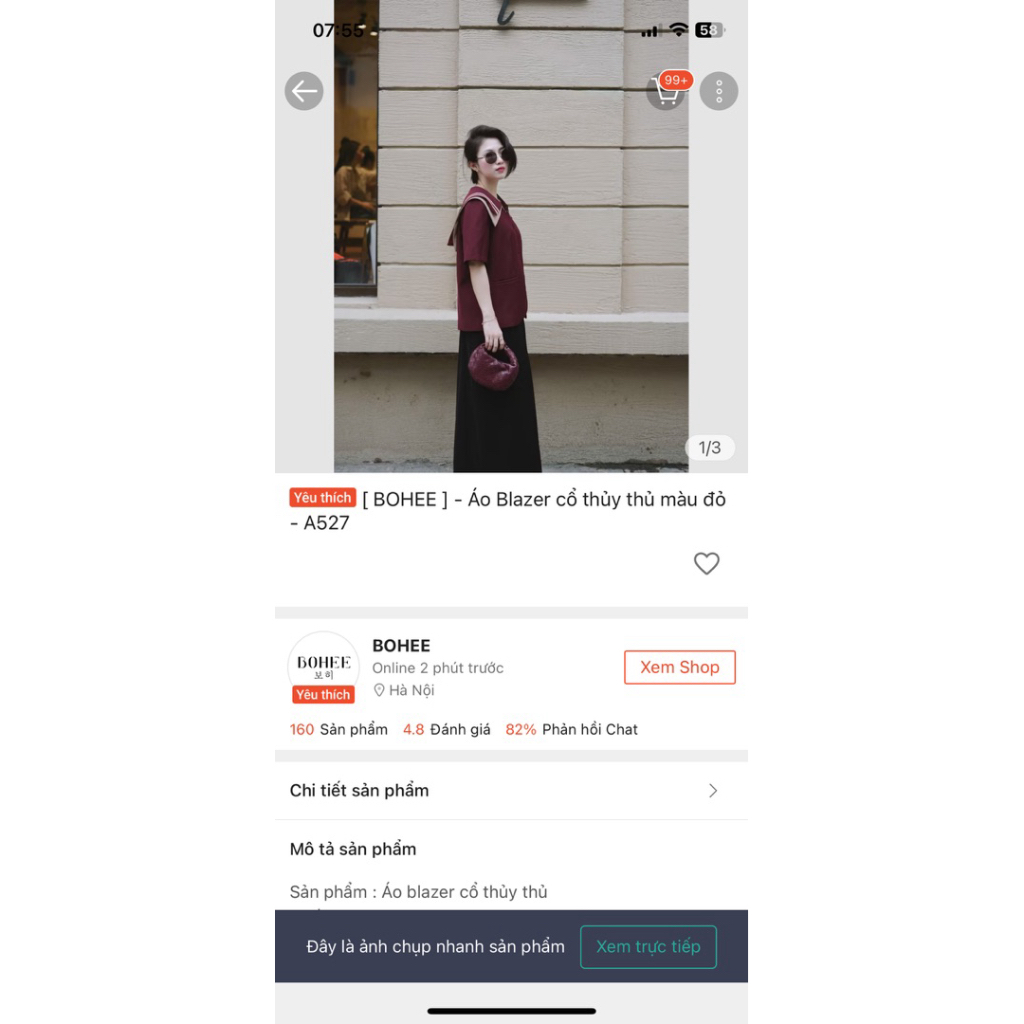Open the three-dot more options menu
Image resolution: width=1024 pixels, height=1024 pixels.
tap(718, 91)
